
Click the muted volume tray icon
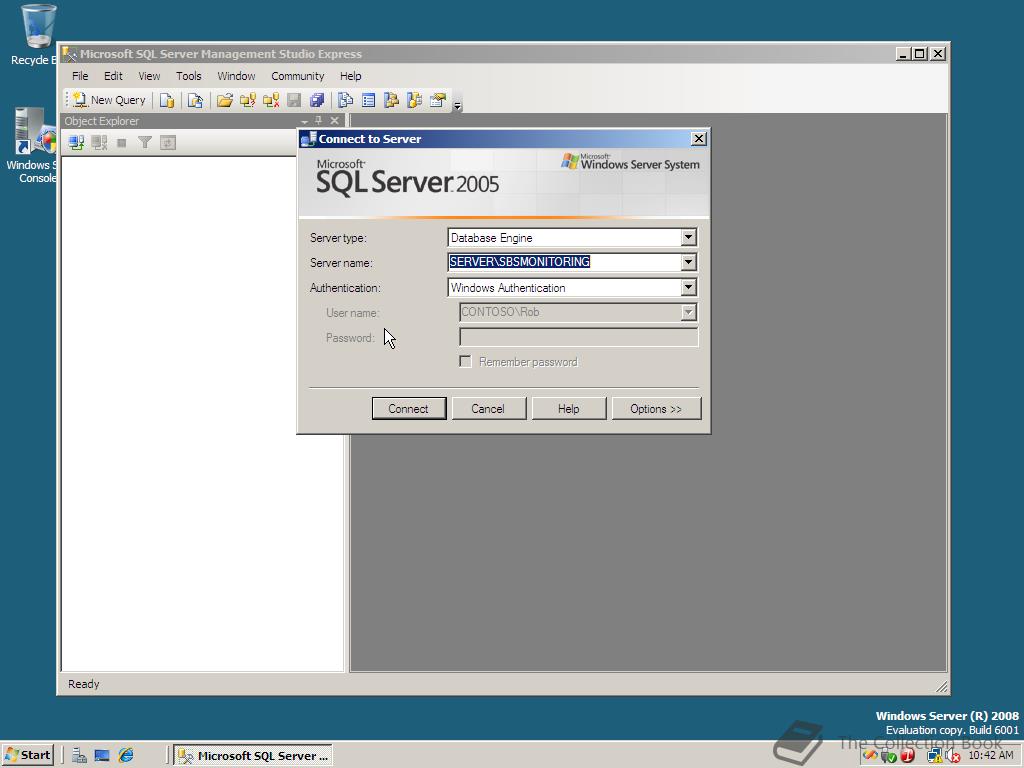952,756
